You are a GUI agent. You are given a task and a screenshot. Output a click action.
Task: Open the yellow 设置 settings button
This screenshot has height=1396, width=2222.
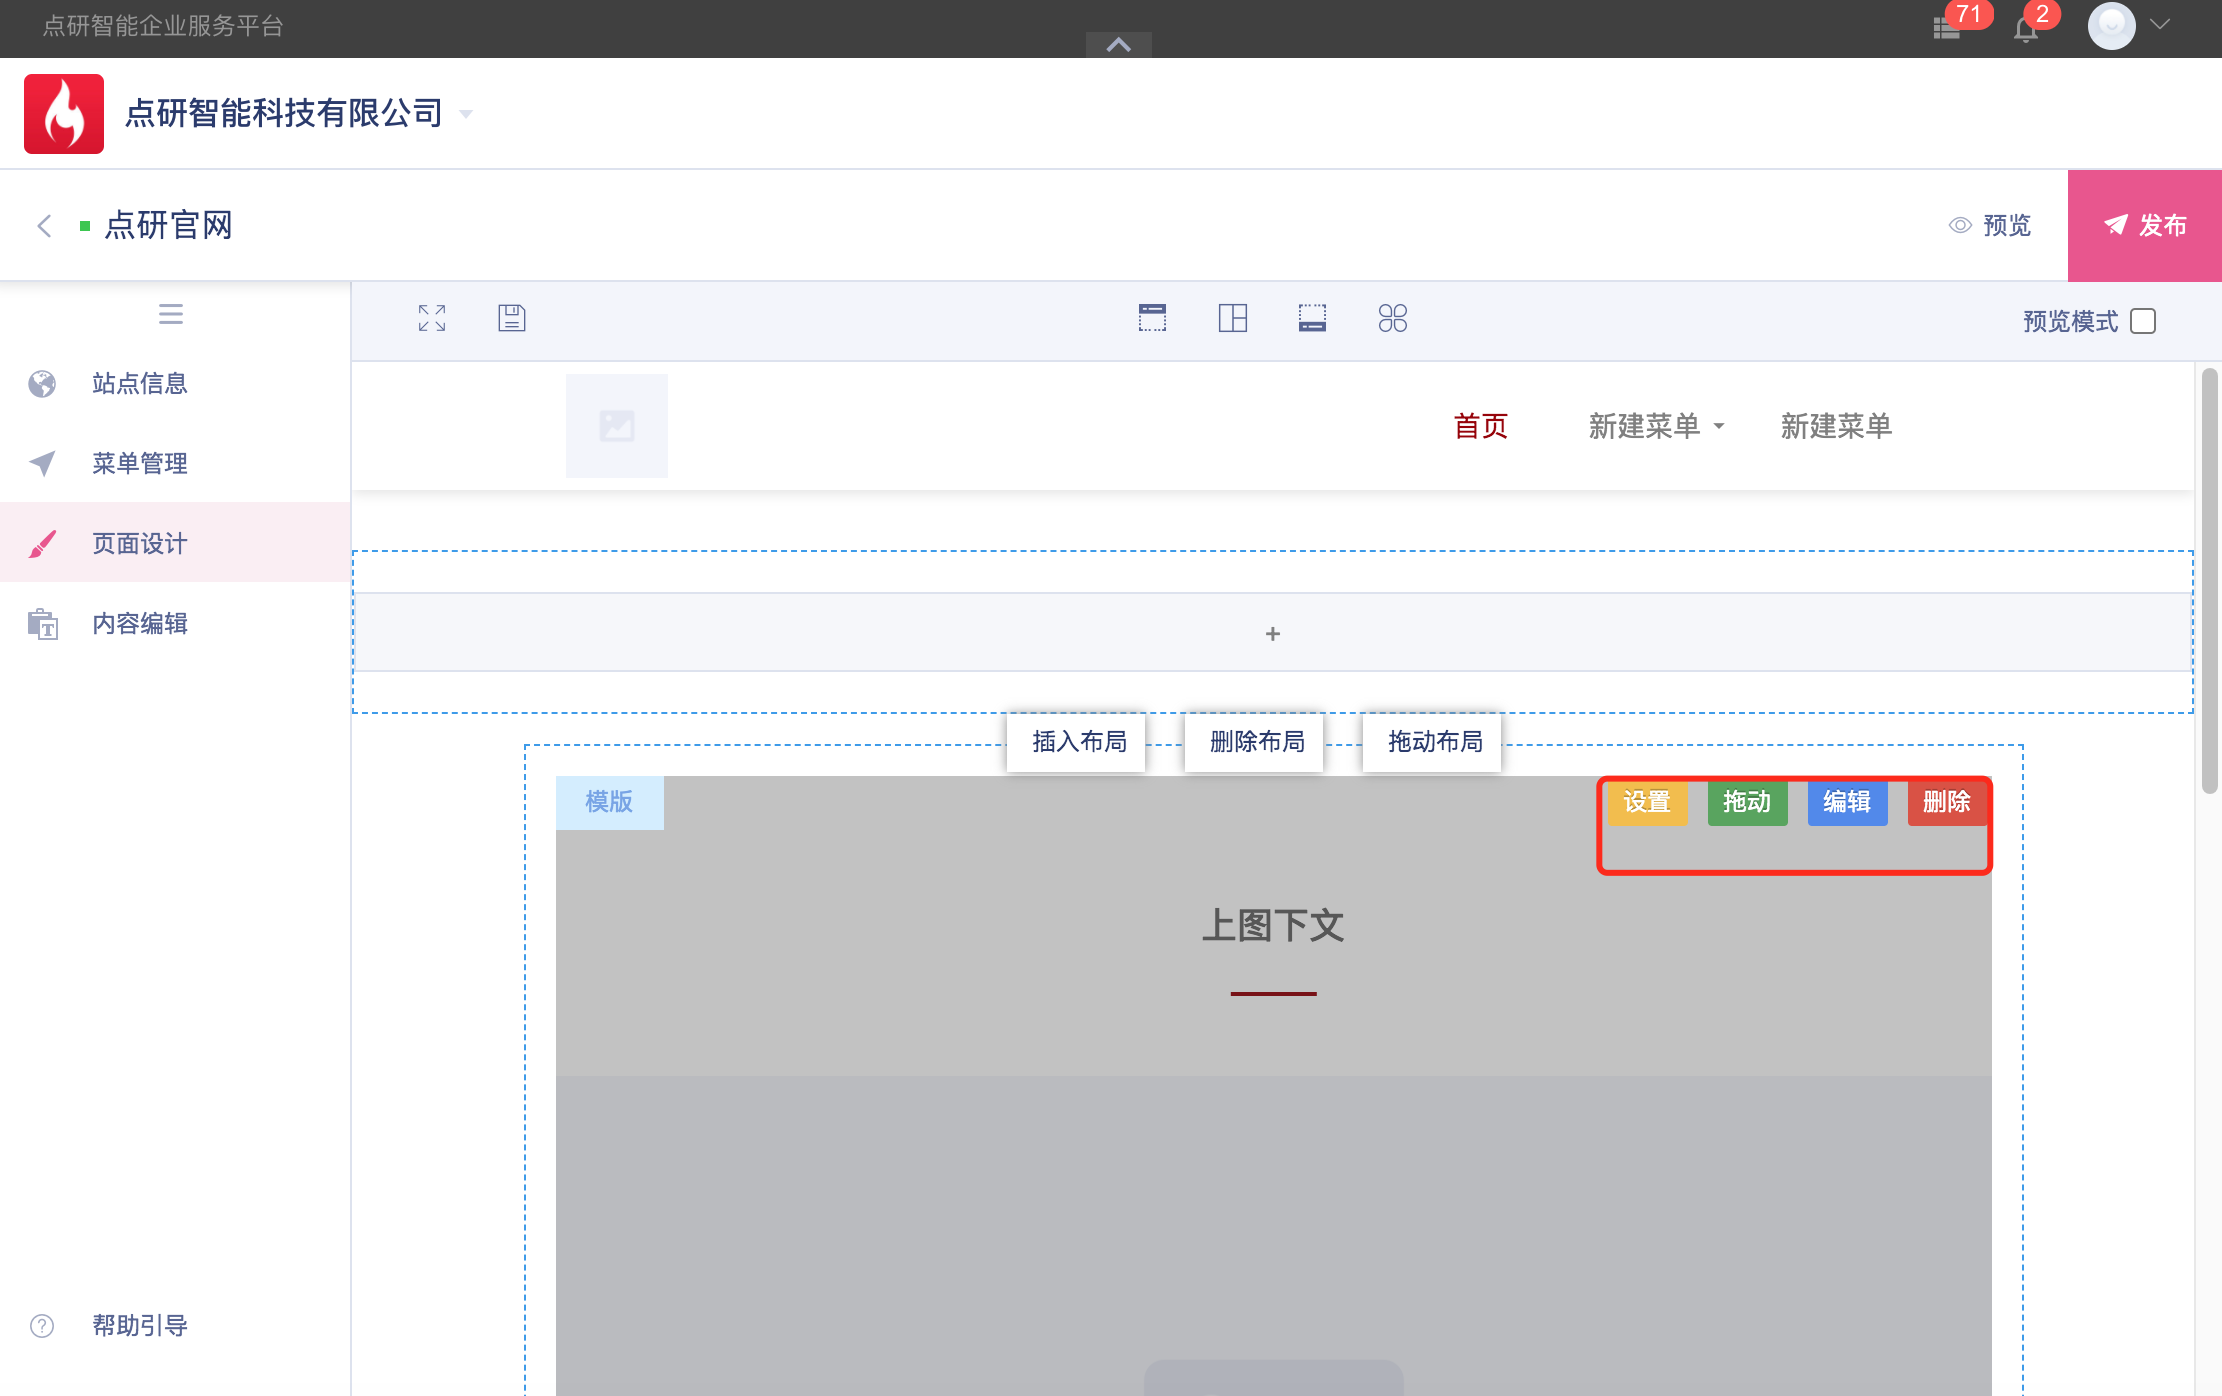tap(1647, 802)
